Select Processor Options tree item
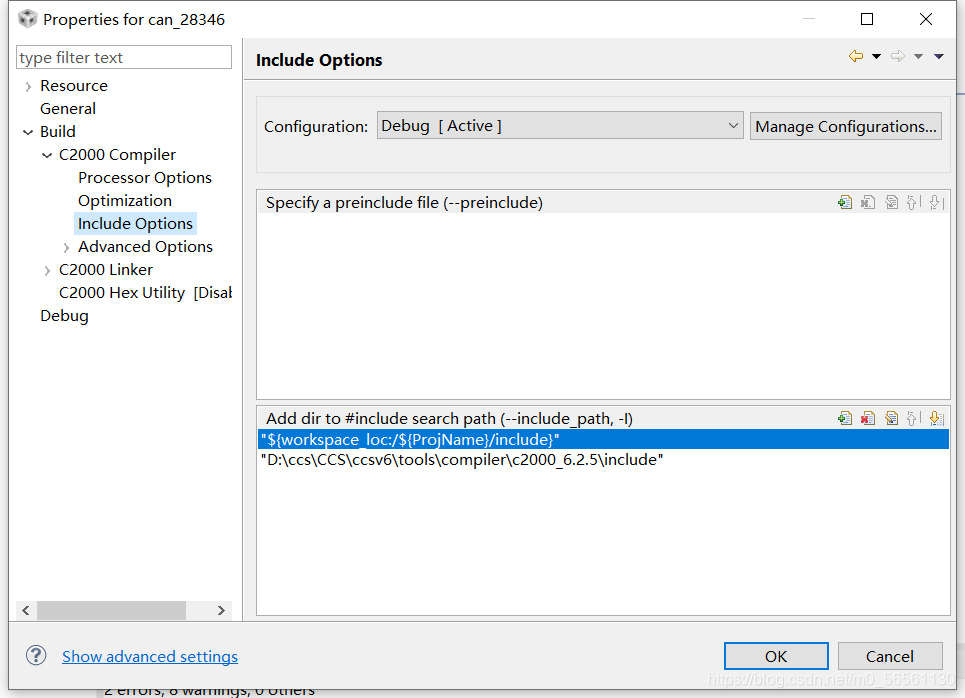965x698 pixels. [x=145, y=177]
